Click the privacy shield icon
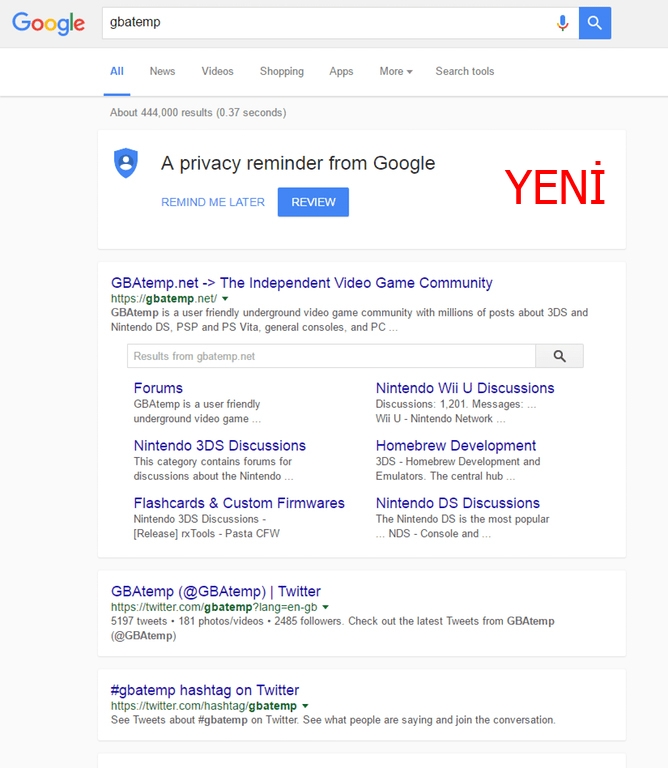668x768 pixels. click(125, 162)
